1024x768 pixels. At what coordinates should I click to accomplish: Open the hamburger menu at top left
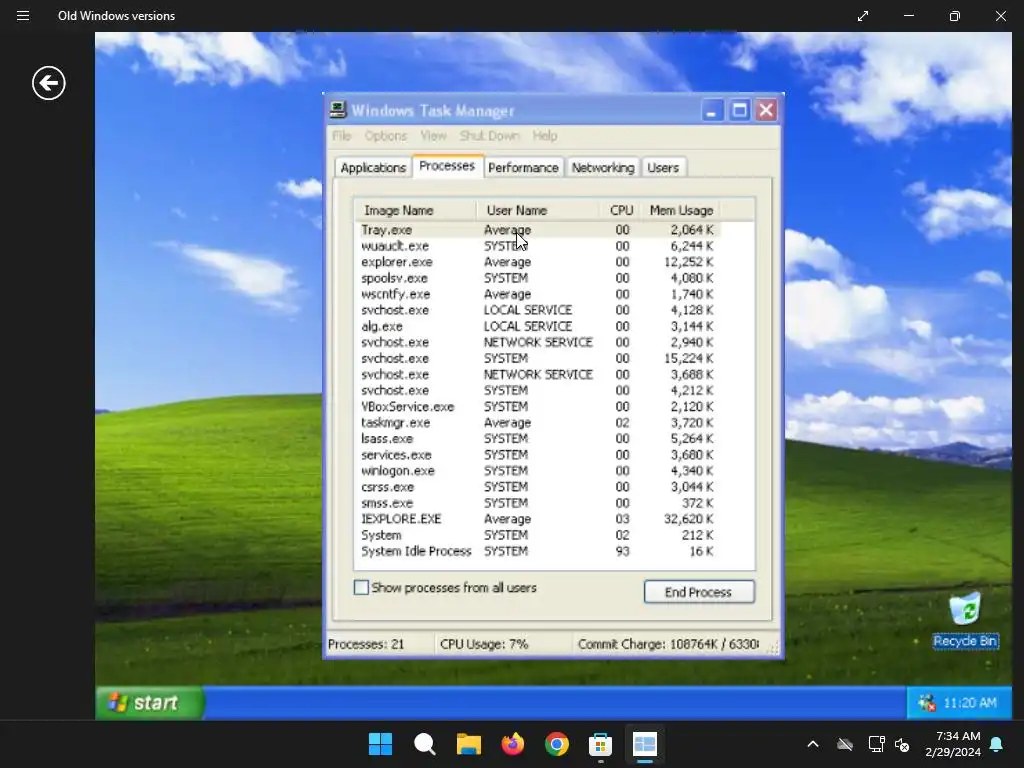pyautogui.click(x=23, y=16)
